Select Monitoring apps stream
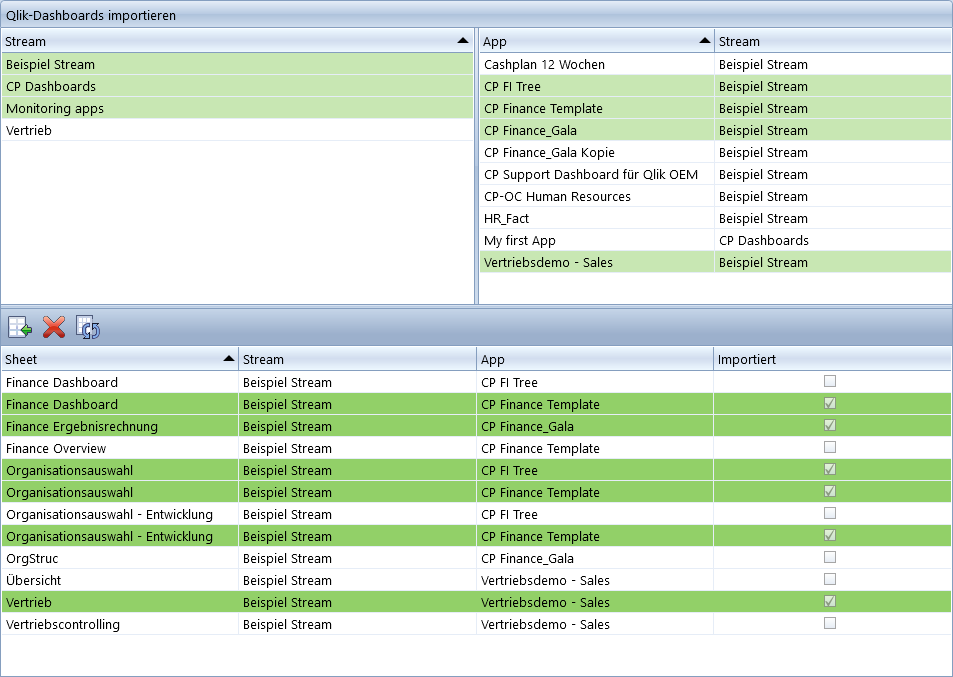The height and width of the screenshot is (677, 953). click(x=237, y=108)
